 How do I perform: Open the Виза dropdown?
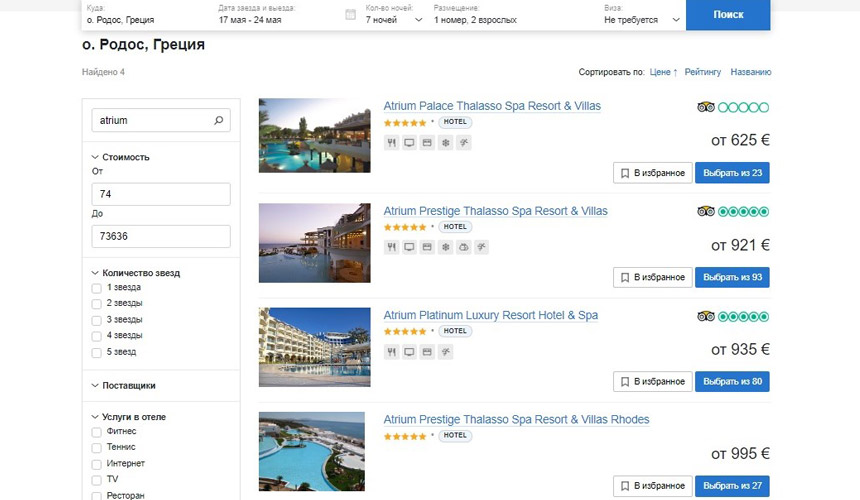tap(642, 20)
